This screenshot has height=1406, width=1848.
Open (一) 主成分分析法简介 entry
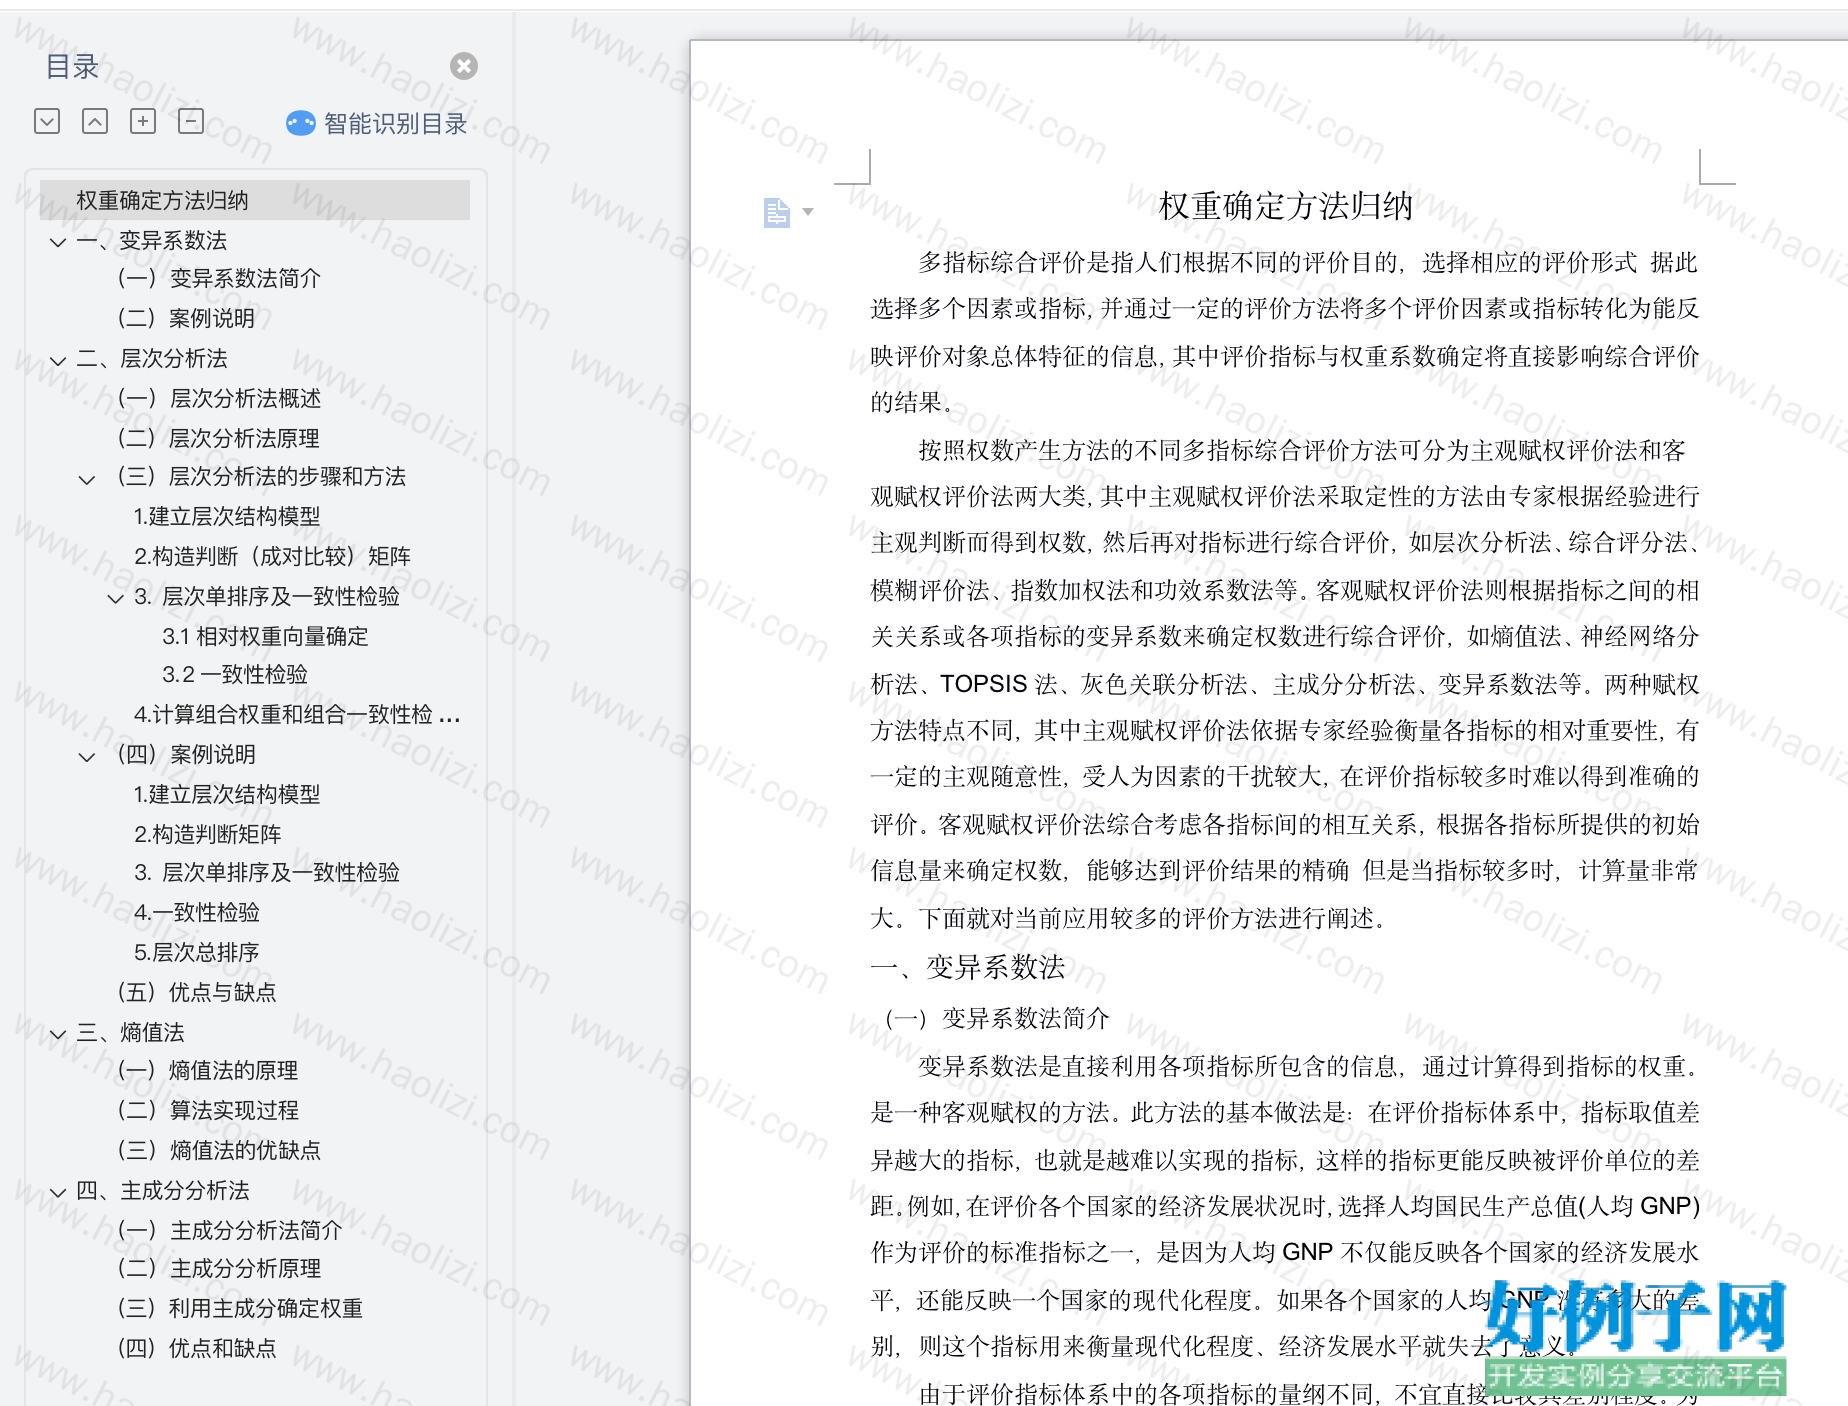229,1230
